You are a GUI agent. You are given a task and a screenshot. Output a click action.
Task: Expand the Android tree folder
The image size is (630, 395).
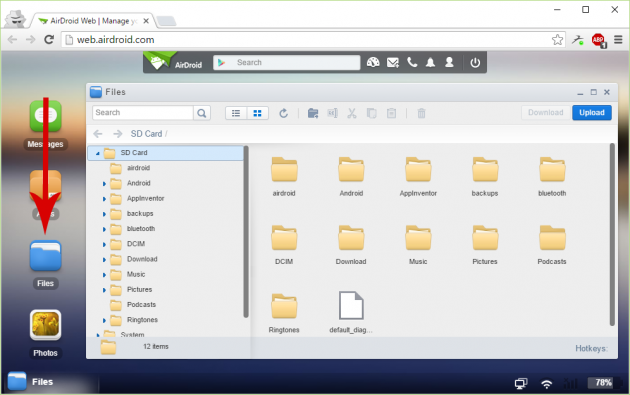click(104, 184)
